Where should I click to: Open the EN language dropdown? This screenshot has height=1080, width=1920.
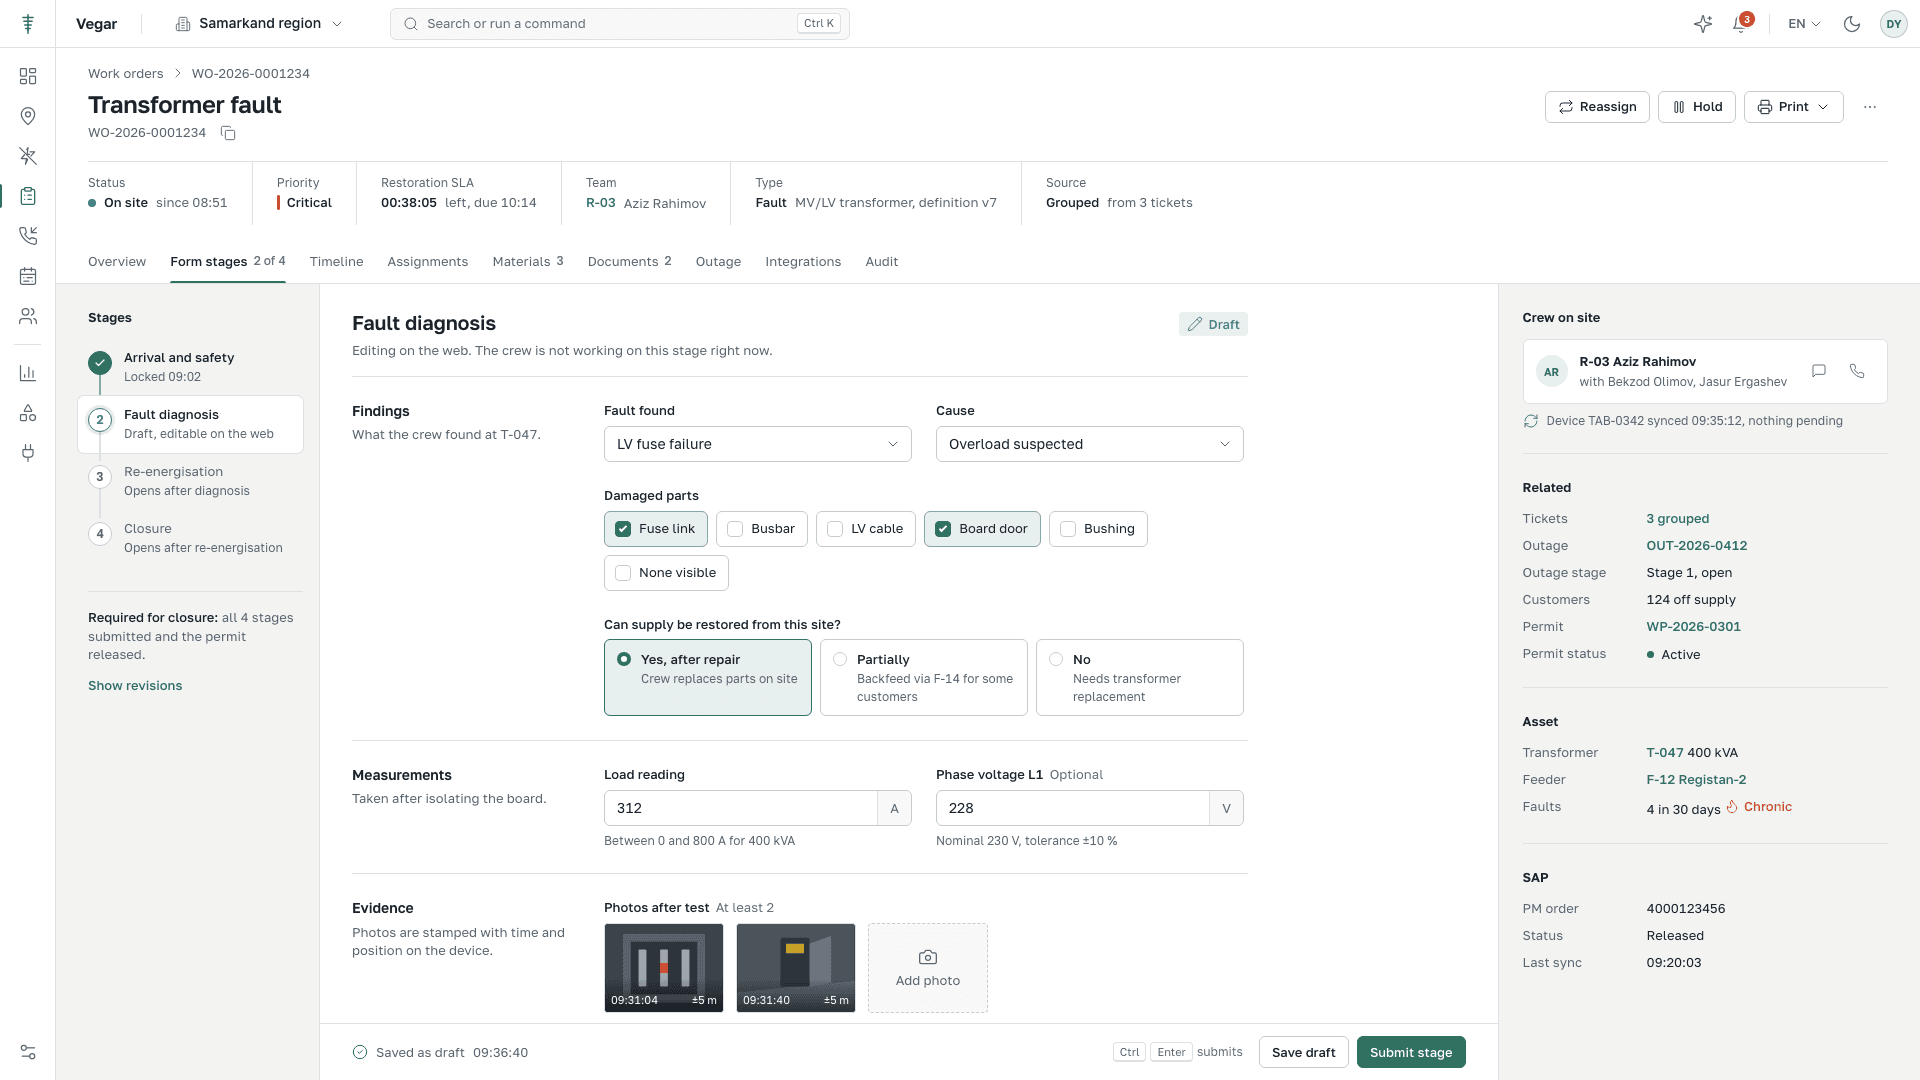(x=1804, y=24)
